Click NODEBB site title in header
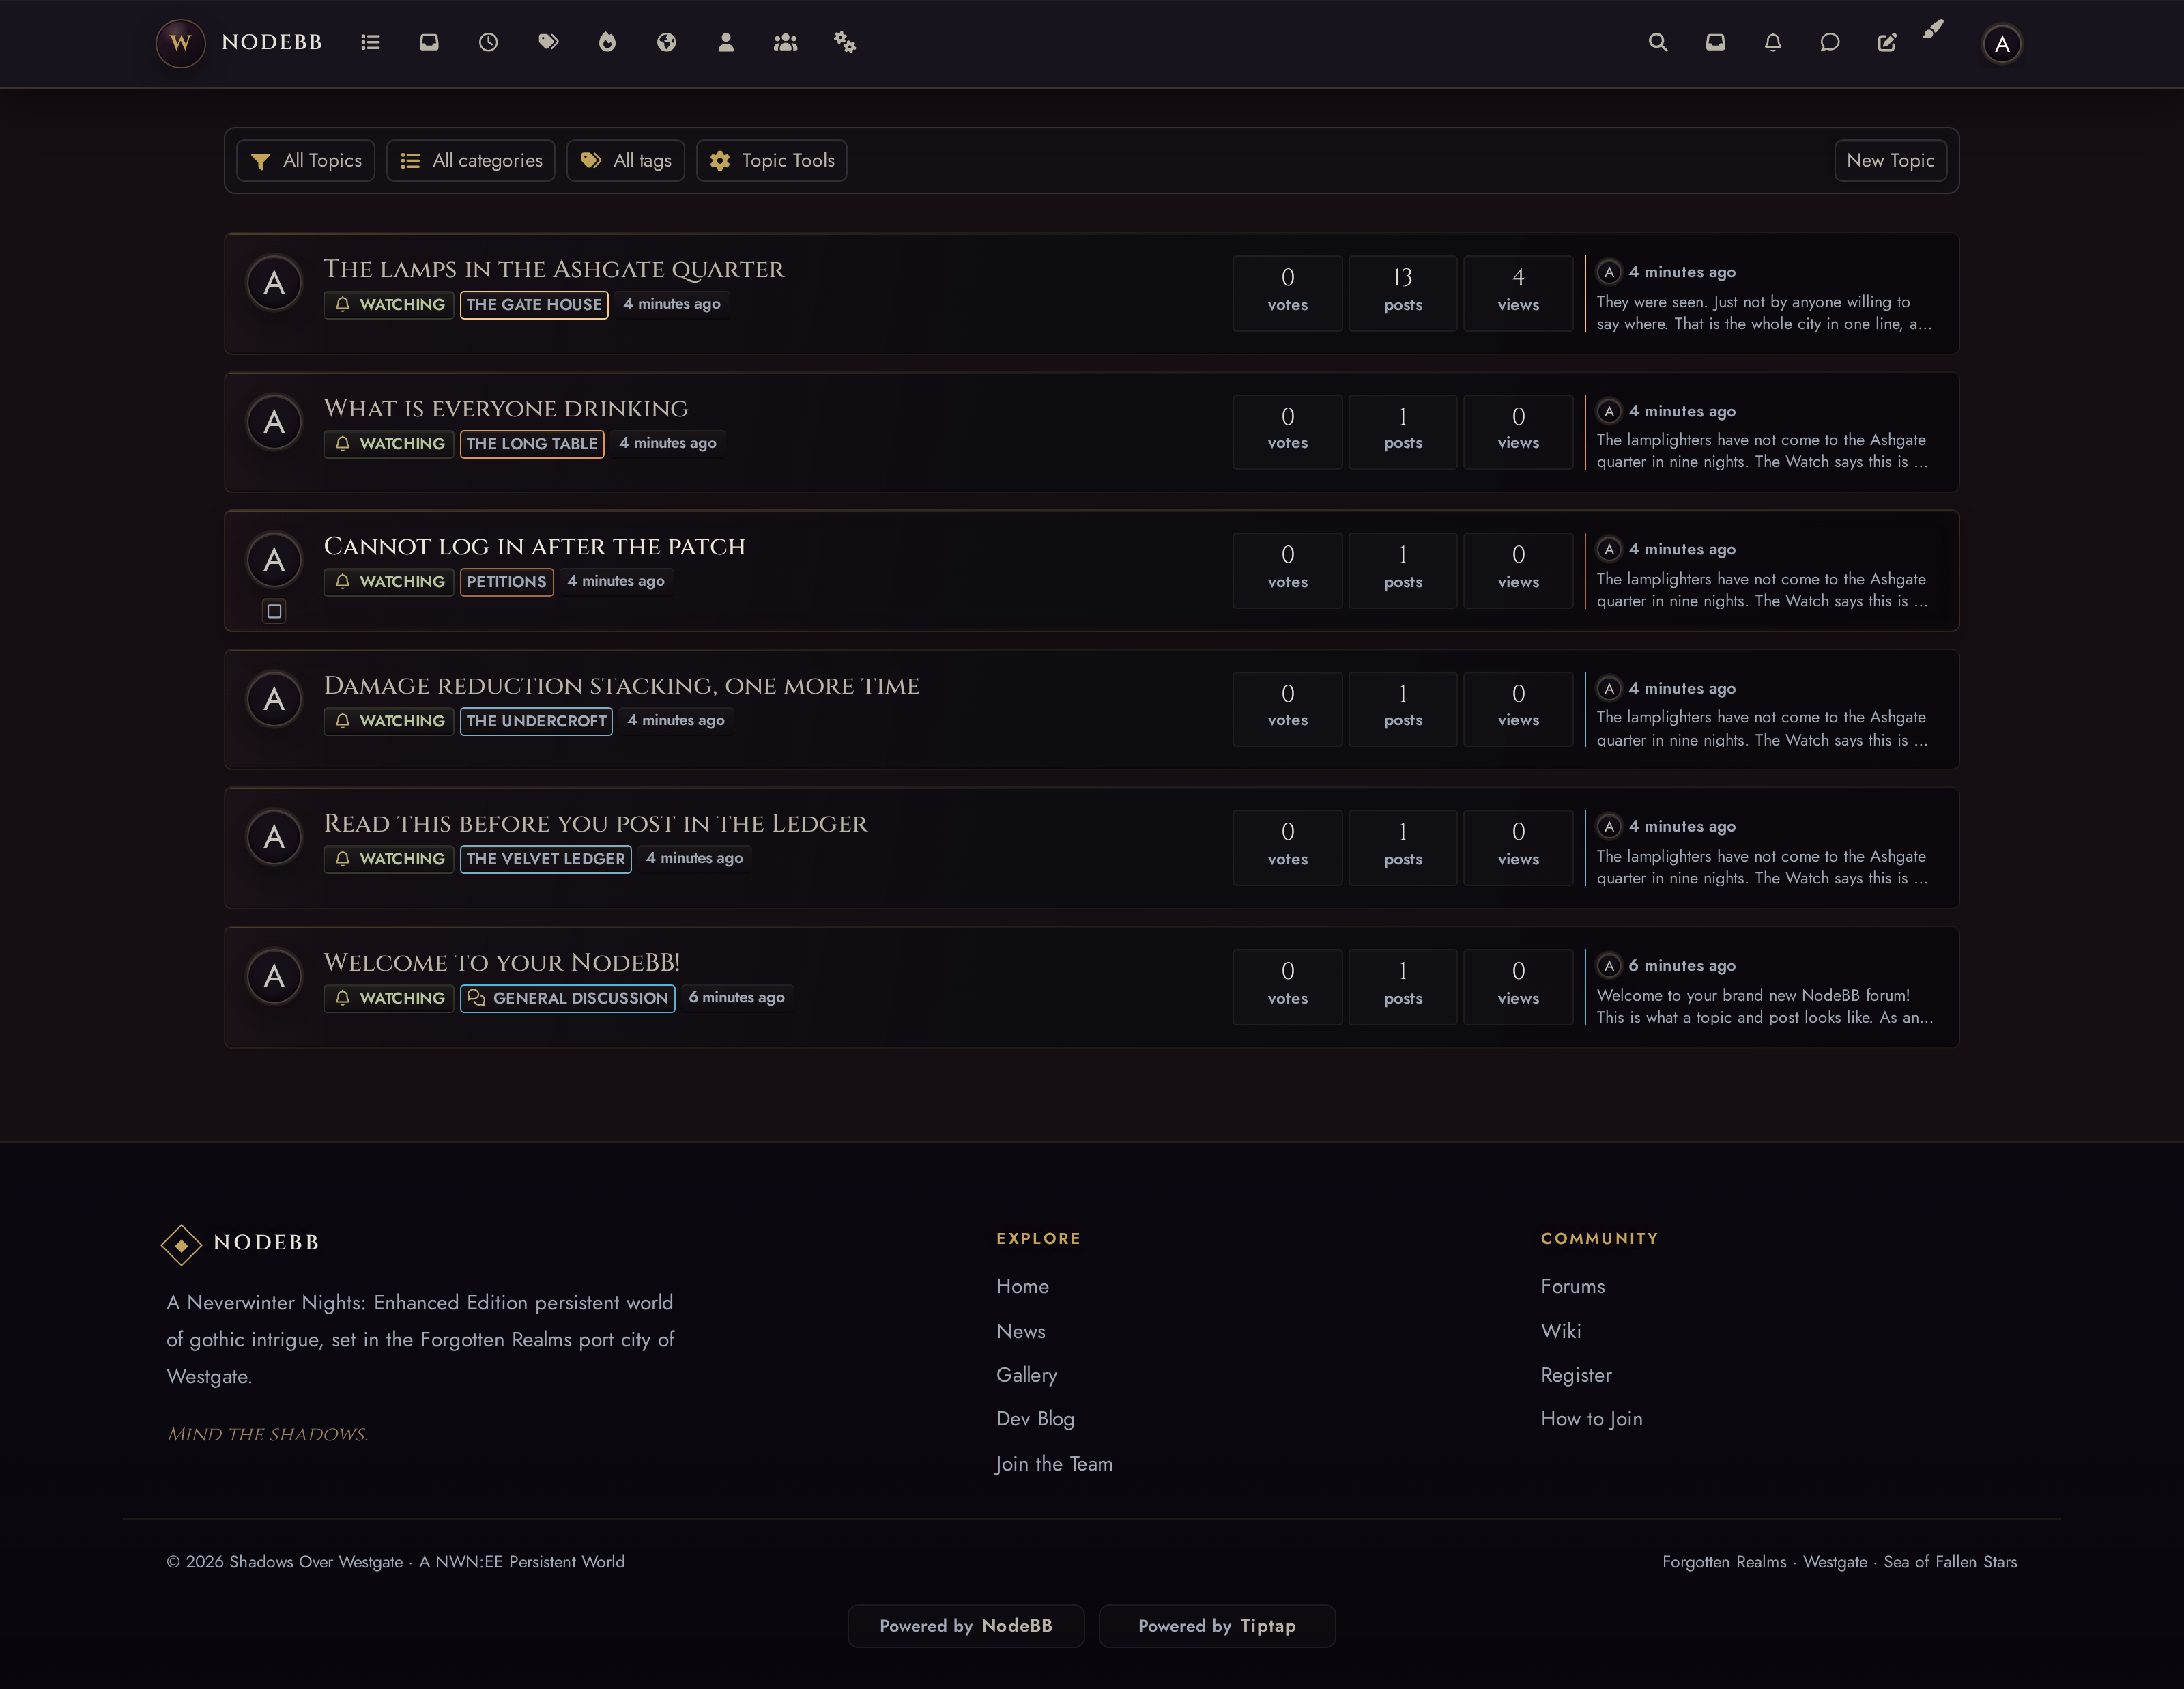Viewport: 2184px width, 1689px height. 272,42
